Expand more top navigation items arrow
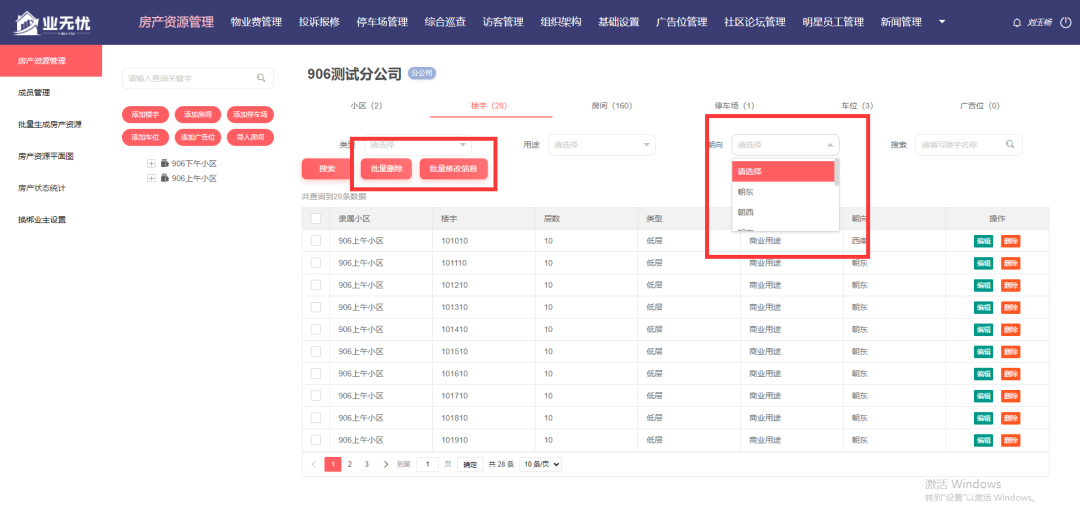The image size is (1080, 512). click(942, 22)
